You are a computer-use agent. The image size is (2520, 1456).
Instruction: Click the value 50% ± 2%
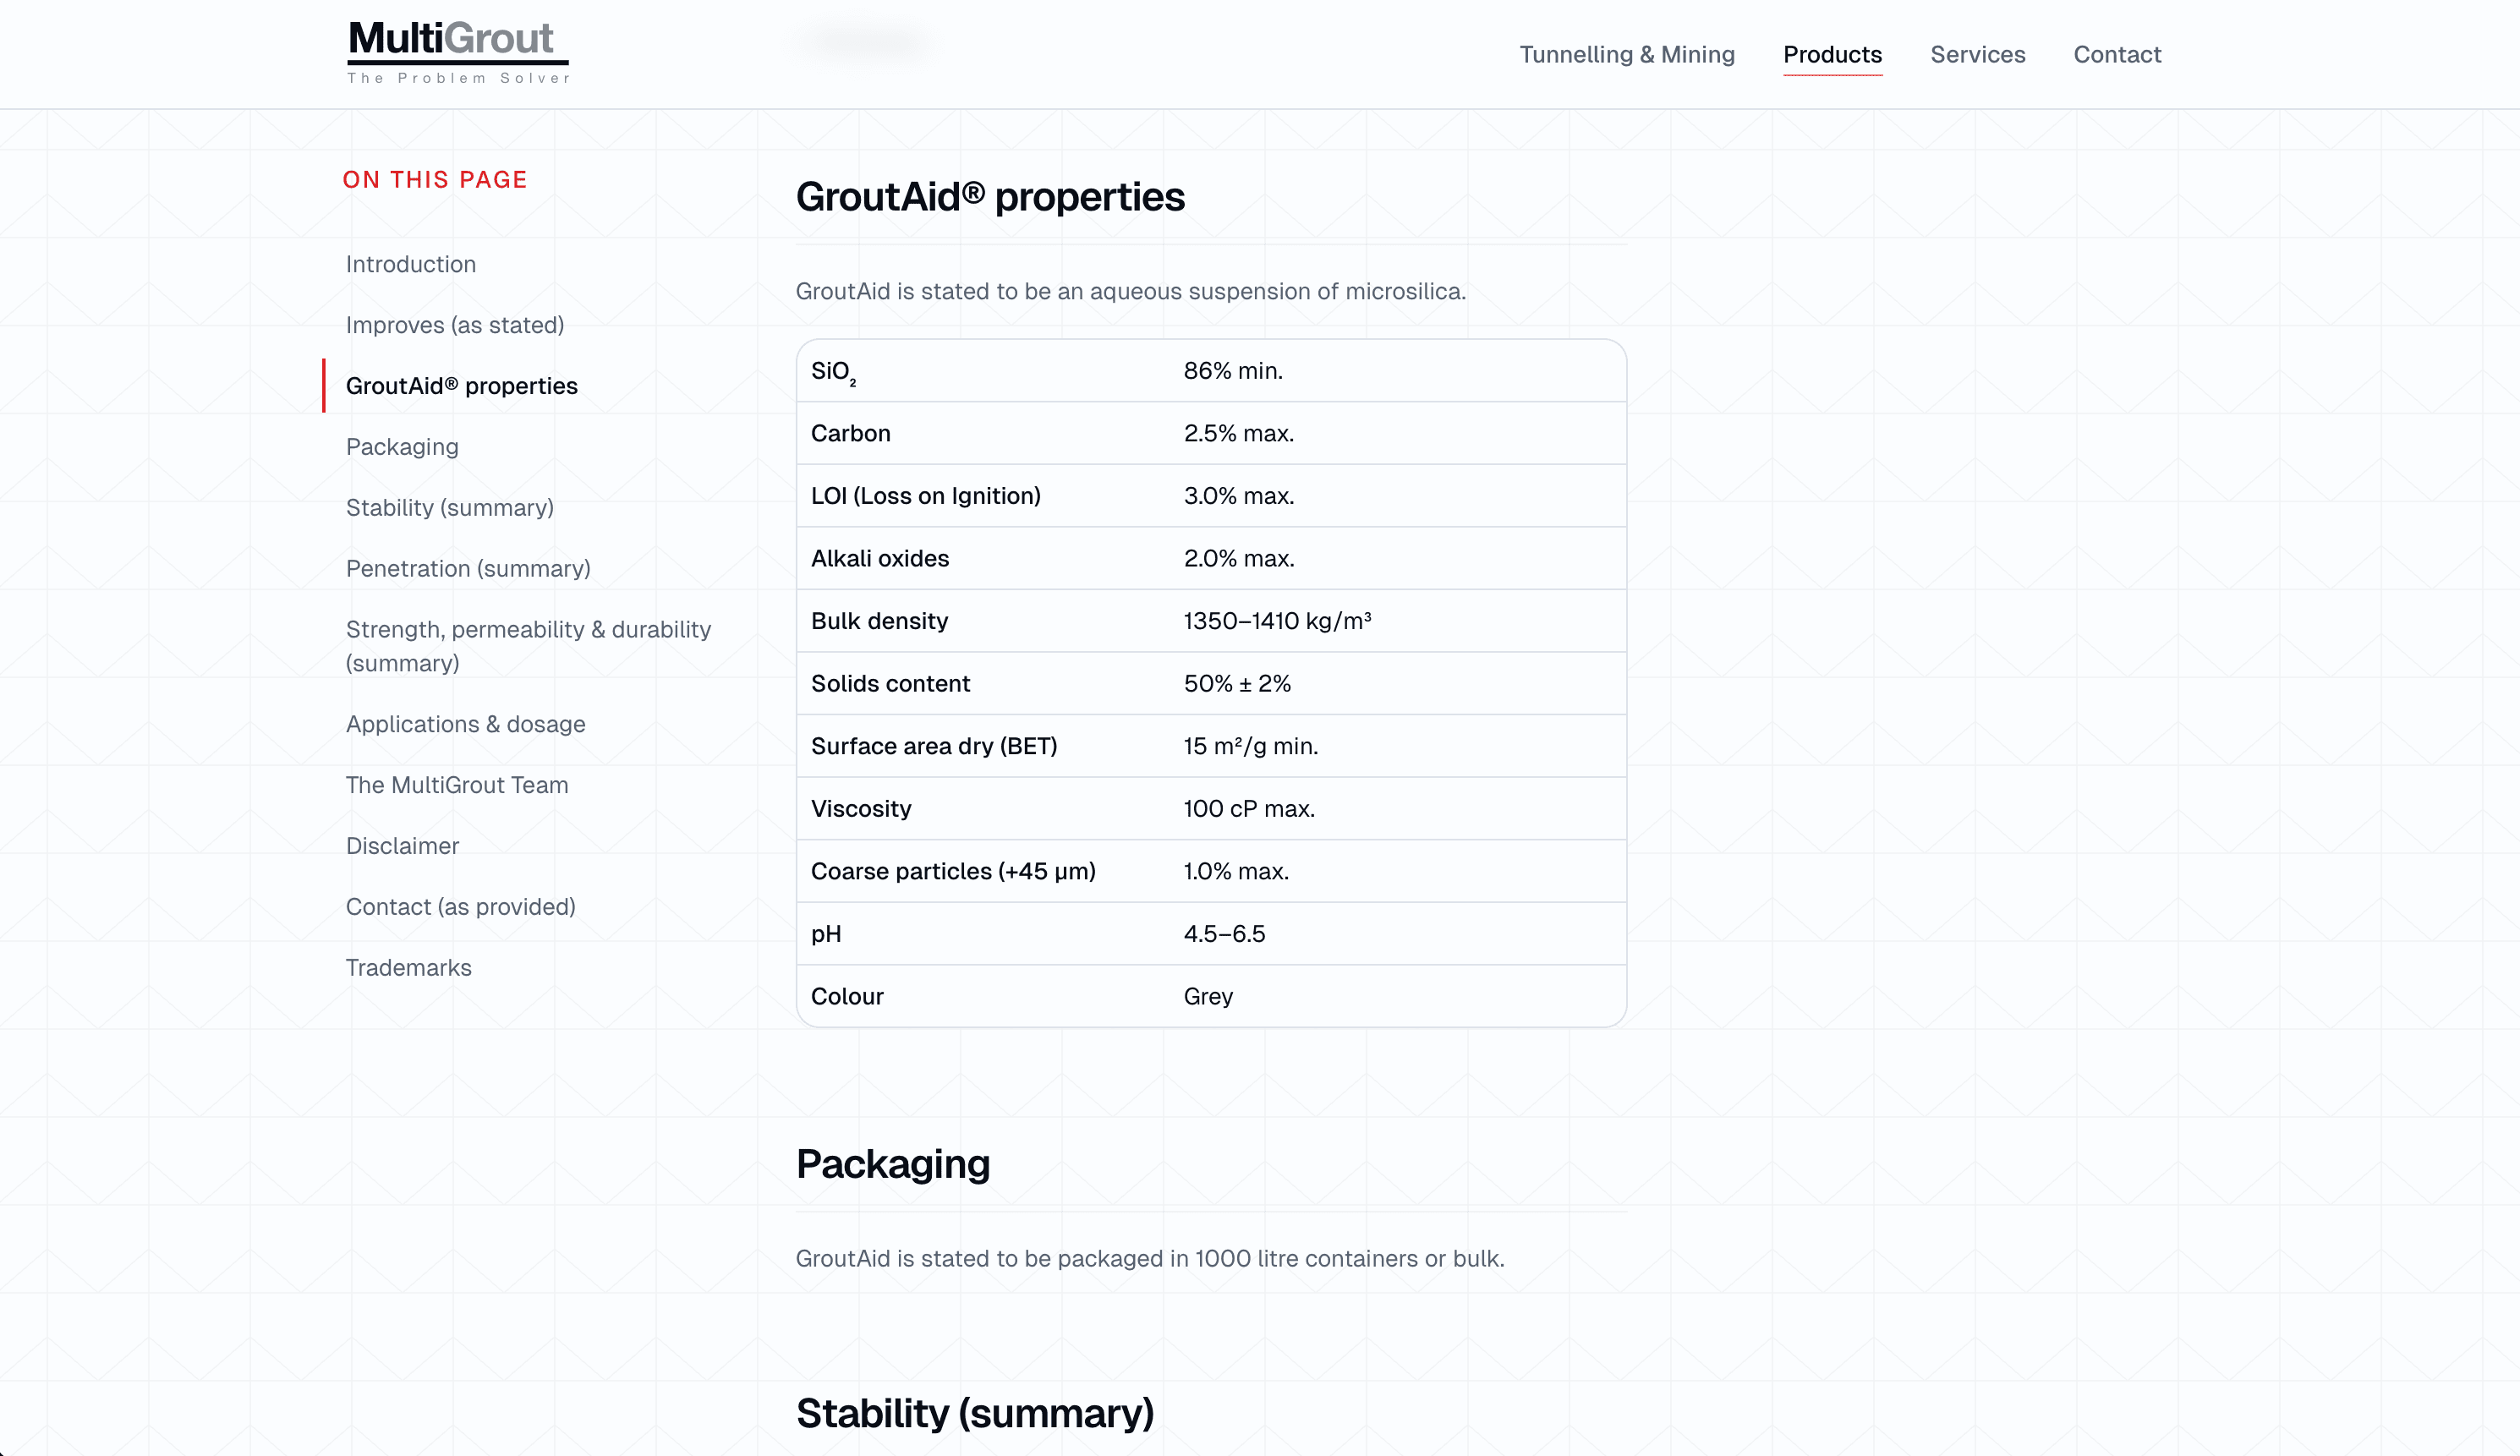[x=1237, y=683]
